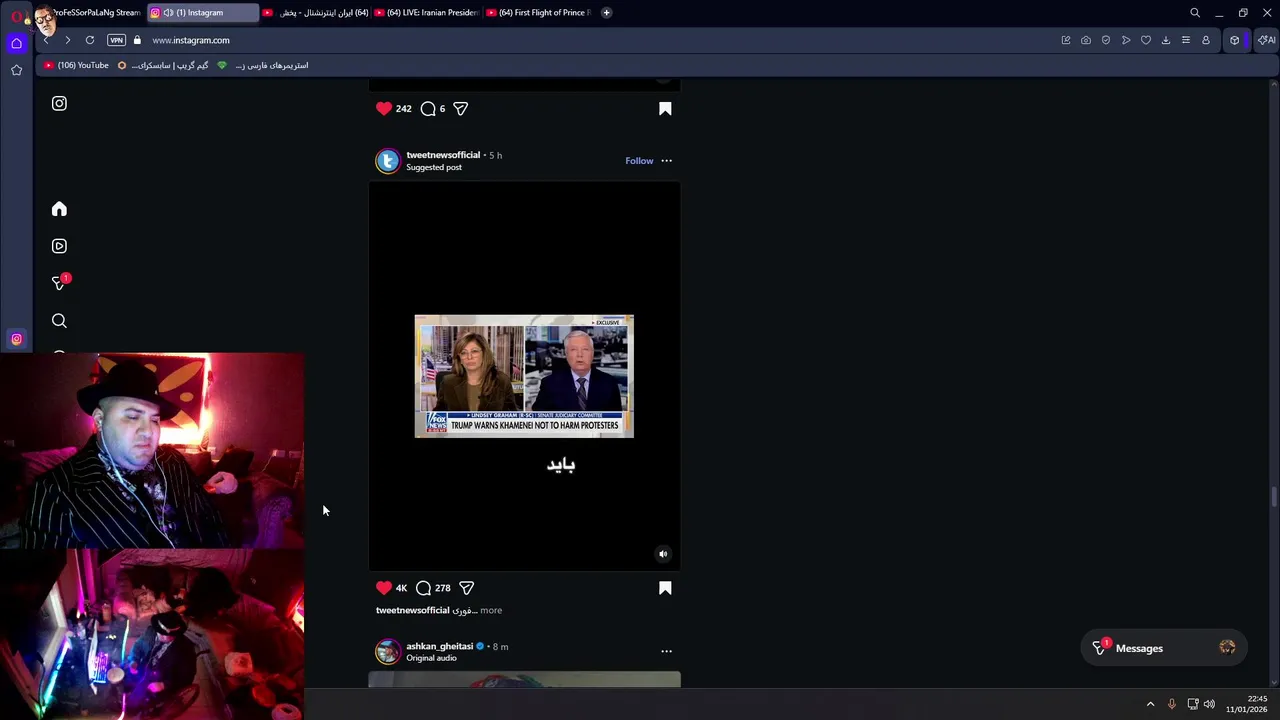Open Opera Flow send icon

pyautogui.click(x=1126, y=40)
